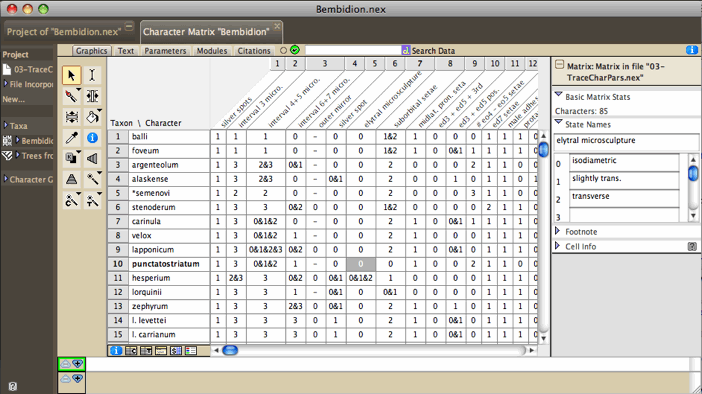Expand the Cell Info section

tap(558, 246)
